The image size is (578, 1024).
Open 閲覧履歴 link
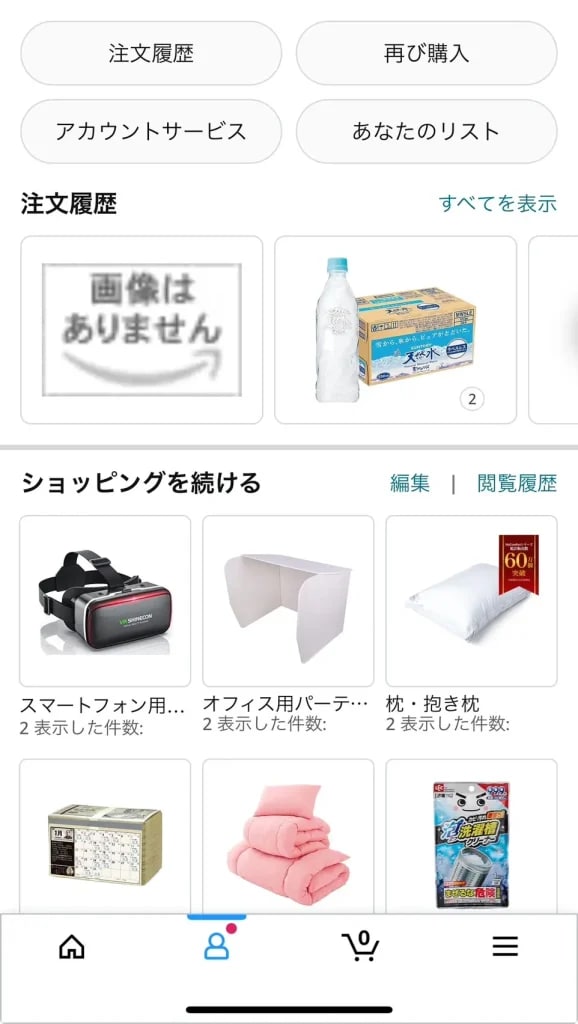pyautogui.click(x=517, y=483)
